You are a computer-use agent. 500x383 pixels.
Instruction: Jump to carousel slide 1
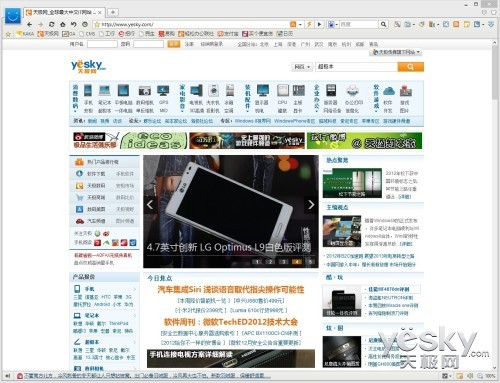pyautogui.click(x=257, y=262)
